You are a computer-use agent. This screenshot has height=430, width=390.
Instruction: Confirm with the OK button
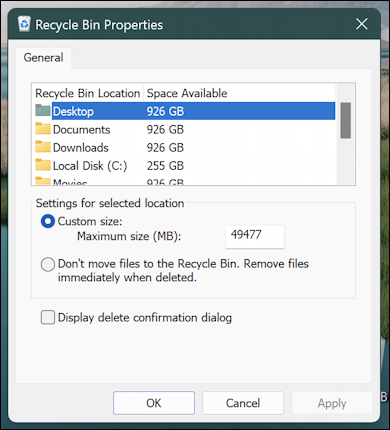click(154, 403)
